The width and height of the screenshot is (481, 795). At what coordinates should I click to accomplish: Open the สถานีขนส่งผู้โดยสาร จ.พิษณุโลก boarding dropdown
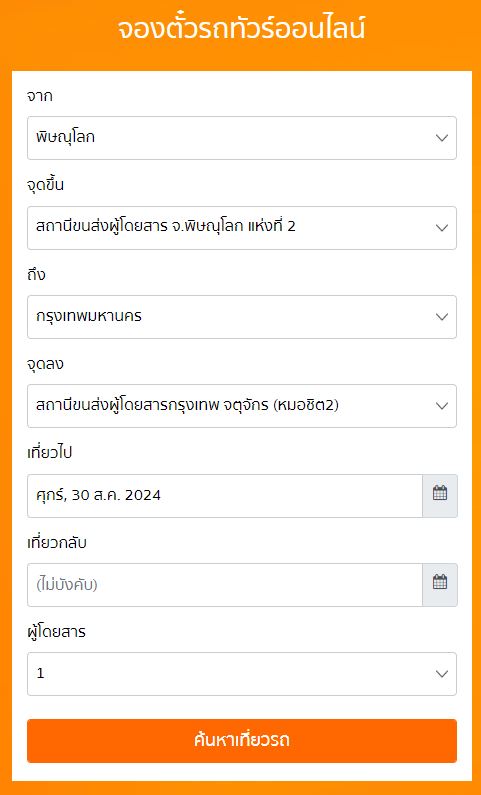click(242, 228)
